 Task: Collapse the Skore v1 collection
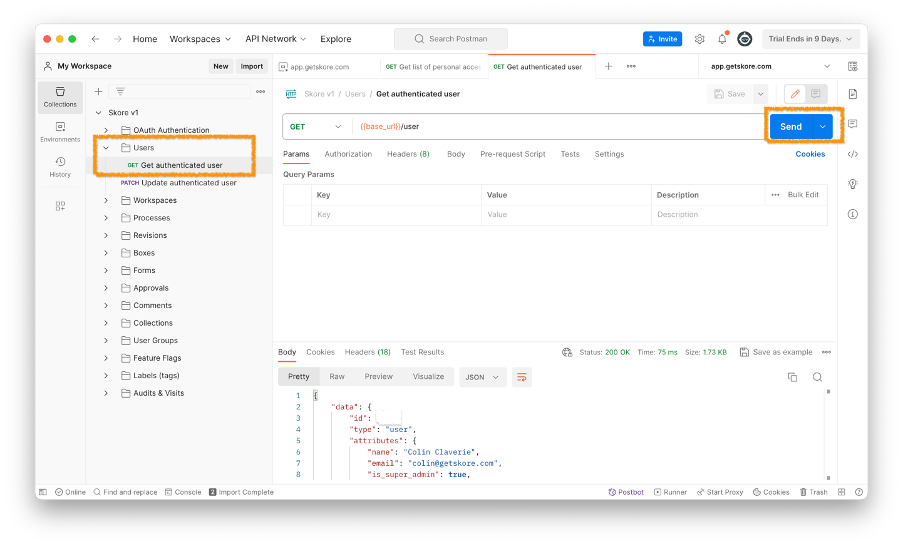(99, 112)
